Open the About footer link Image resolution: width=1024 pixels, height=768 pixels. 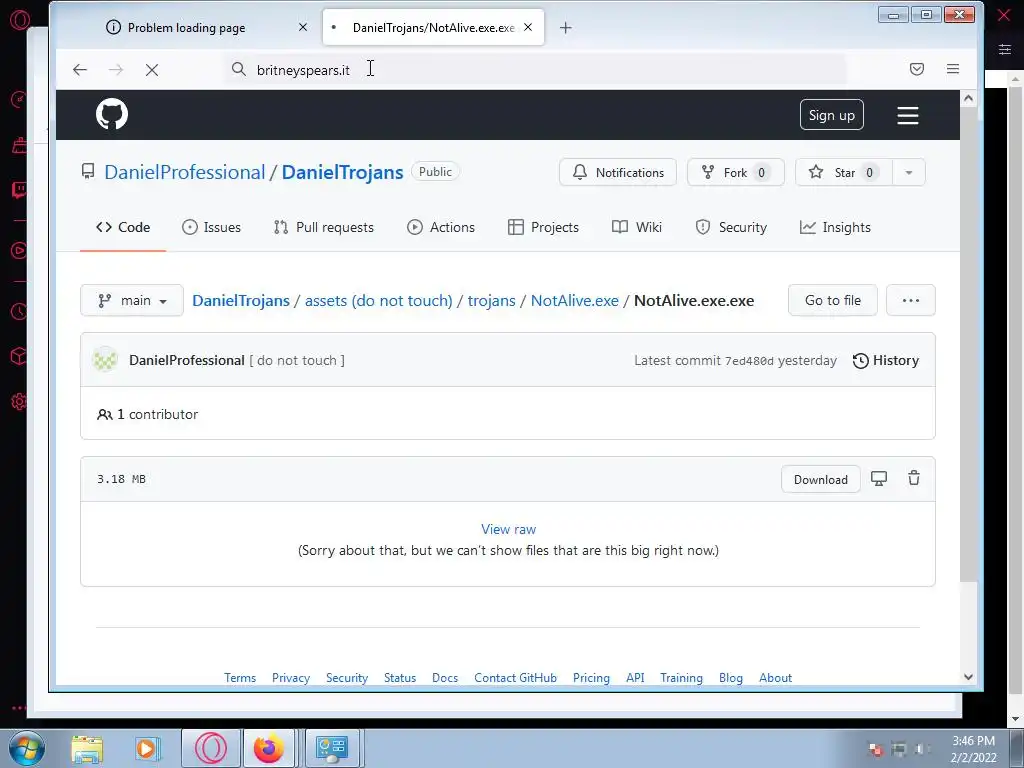pyautogui.click(x=775, y=678)
